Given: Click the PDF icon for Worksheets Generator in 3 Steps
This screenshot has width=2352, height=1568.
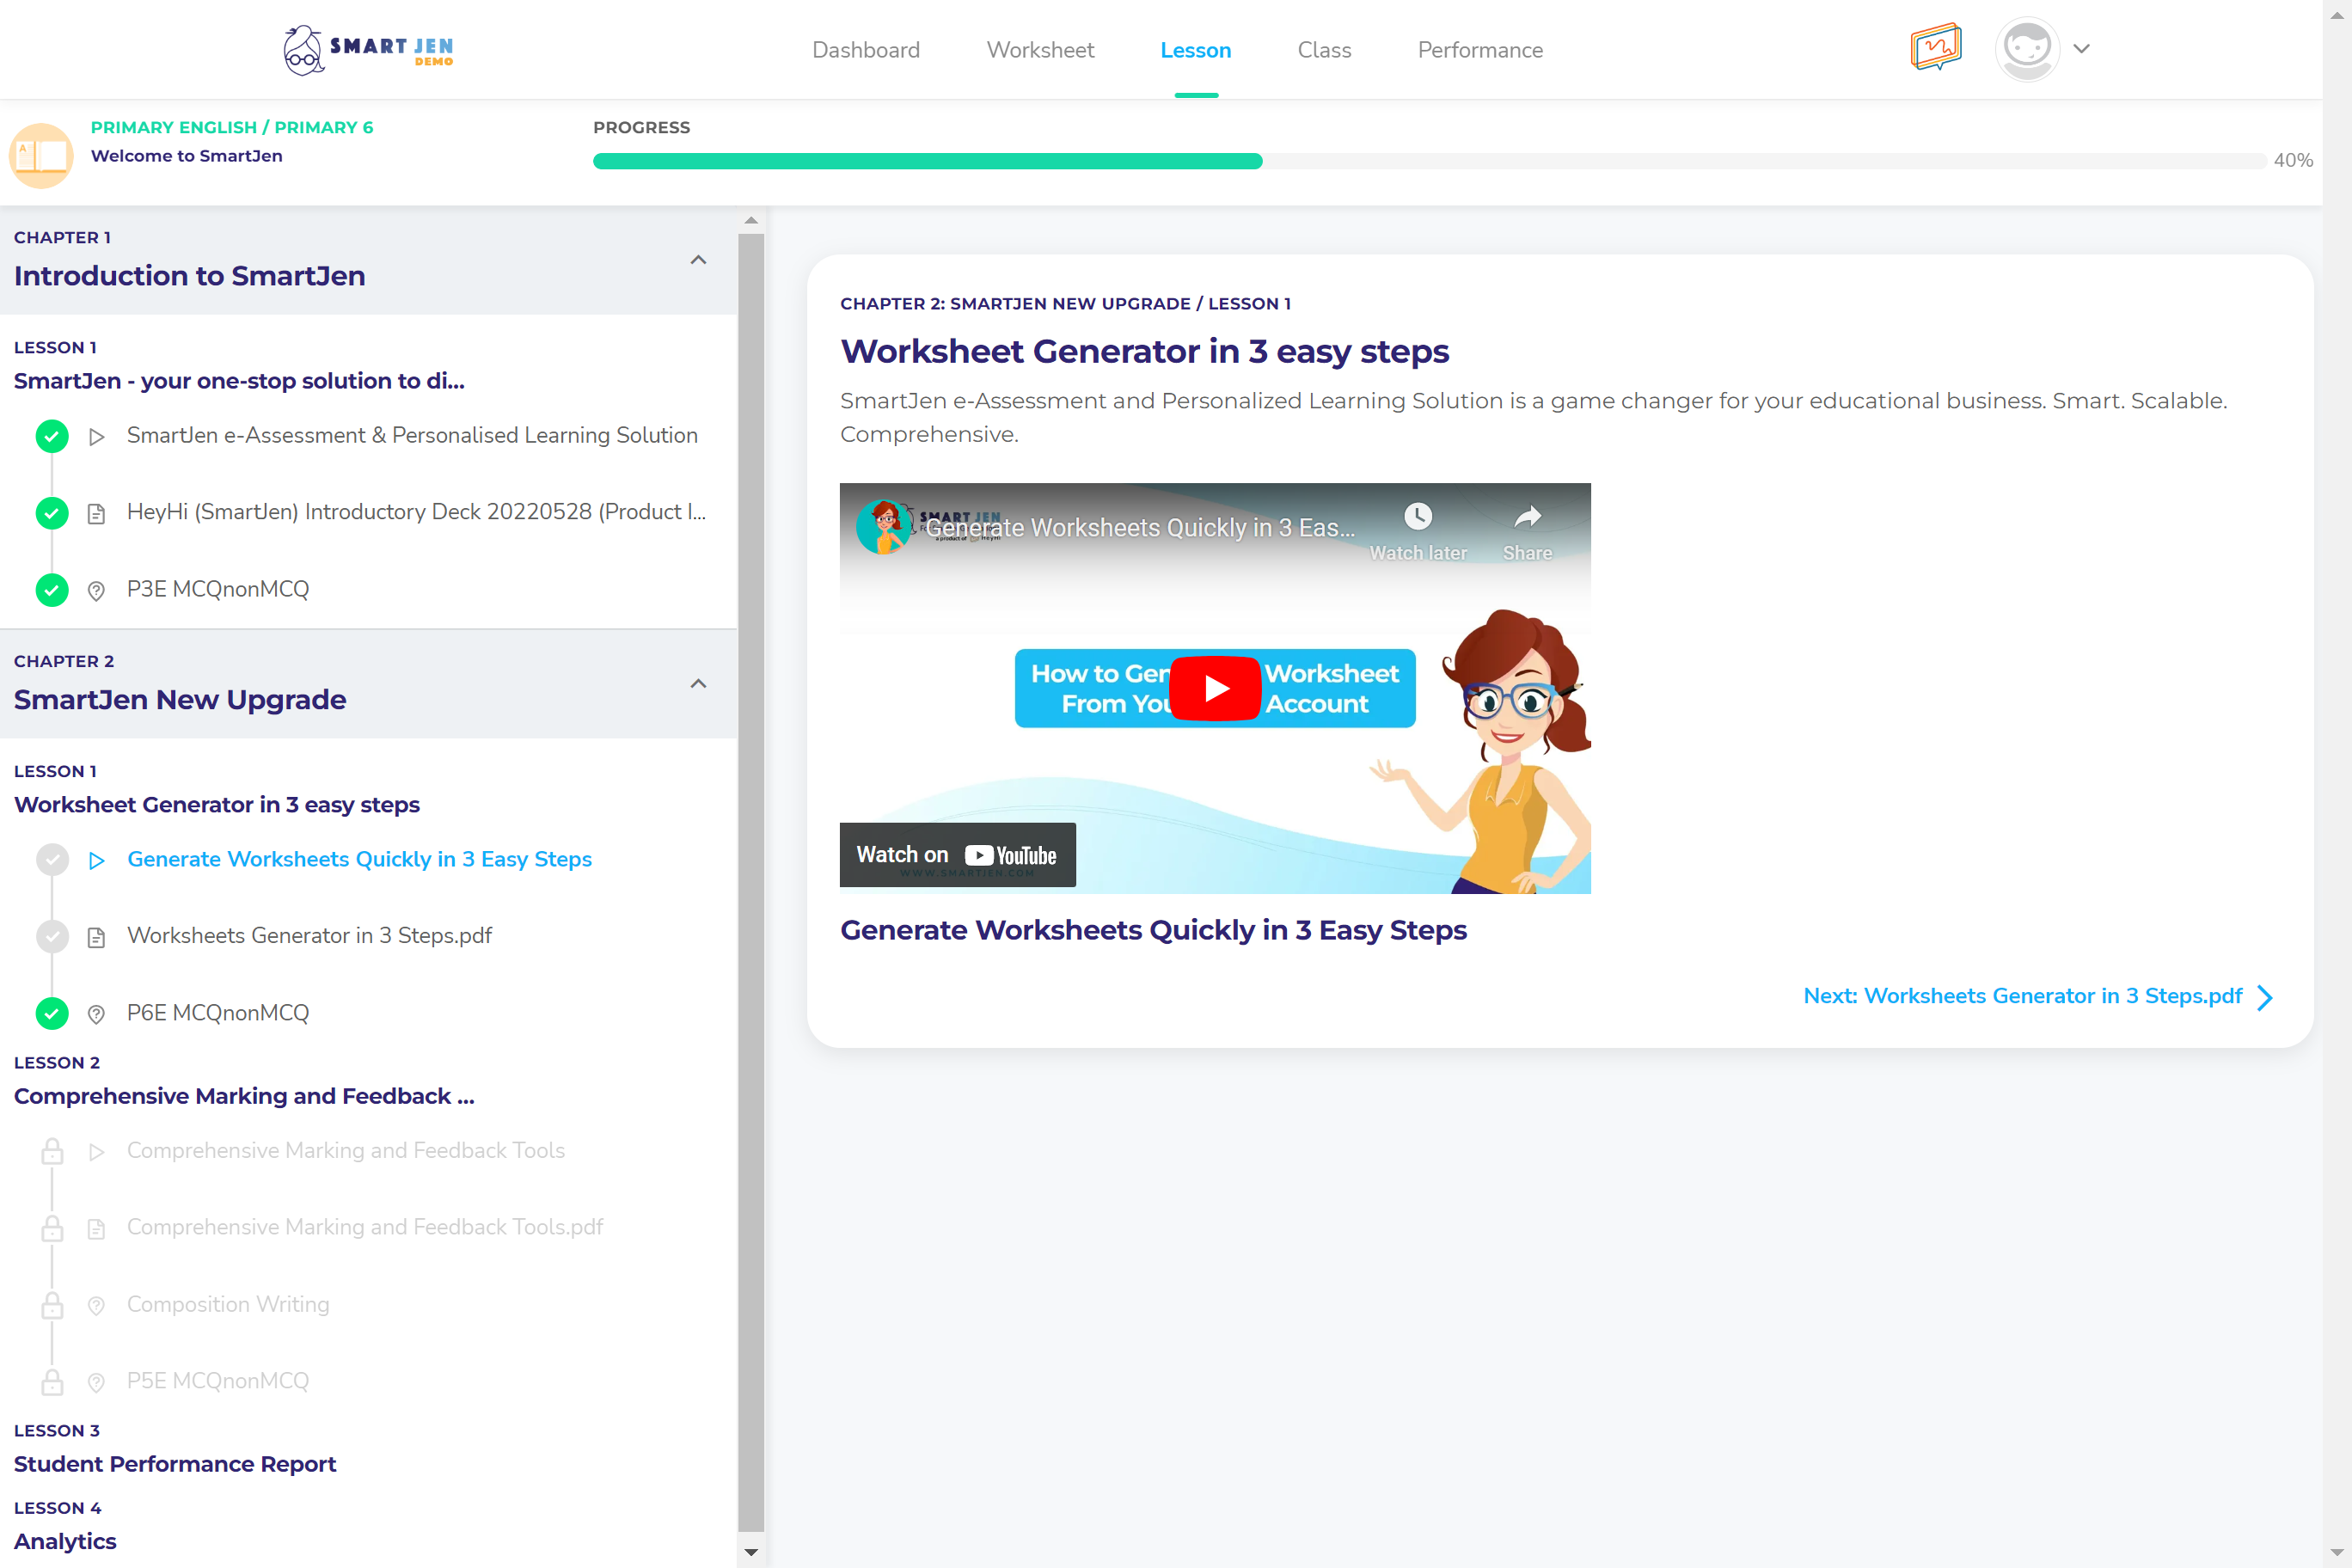Looking at the screenshot, I should pyautogui.click(x=96, y=937).
